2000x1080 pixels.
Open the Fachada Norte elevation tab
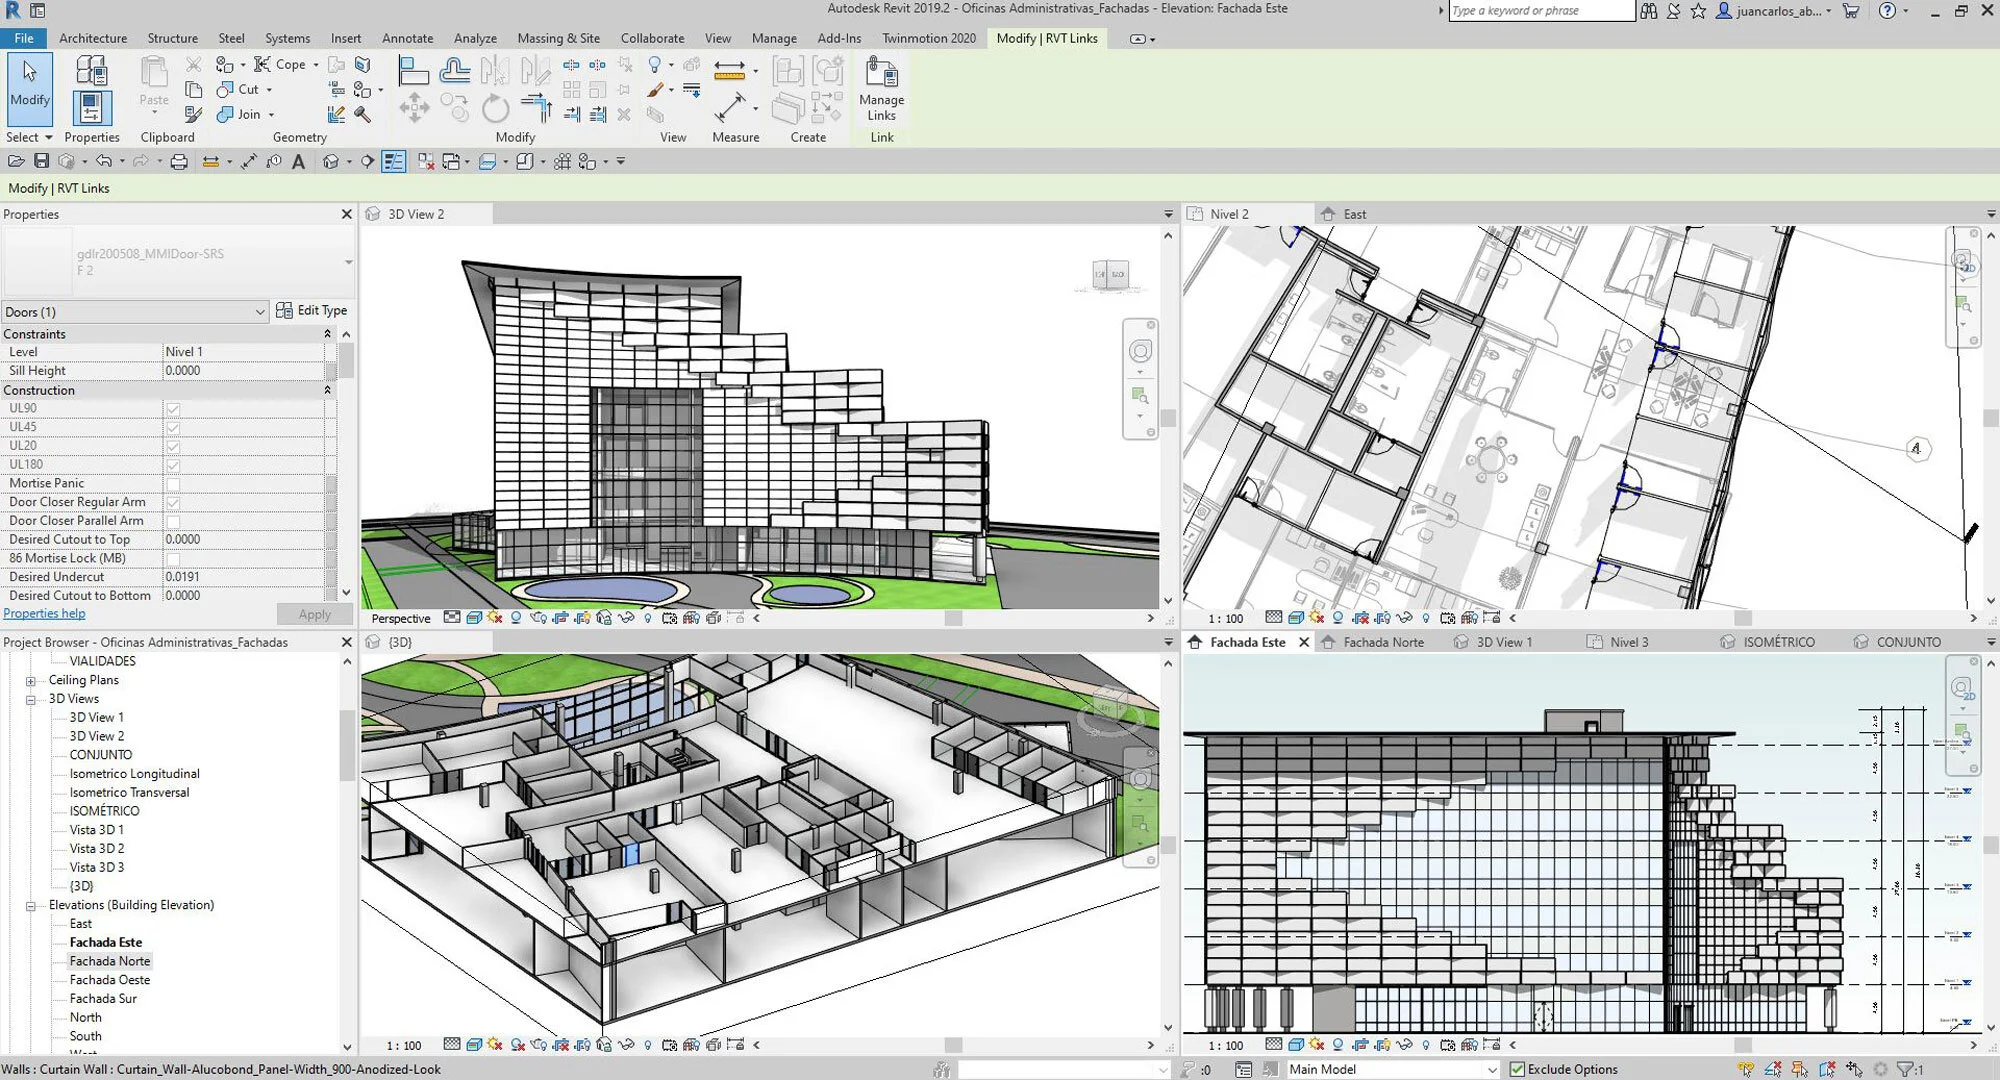pyautogui.click(x=1383, y=641)
